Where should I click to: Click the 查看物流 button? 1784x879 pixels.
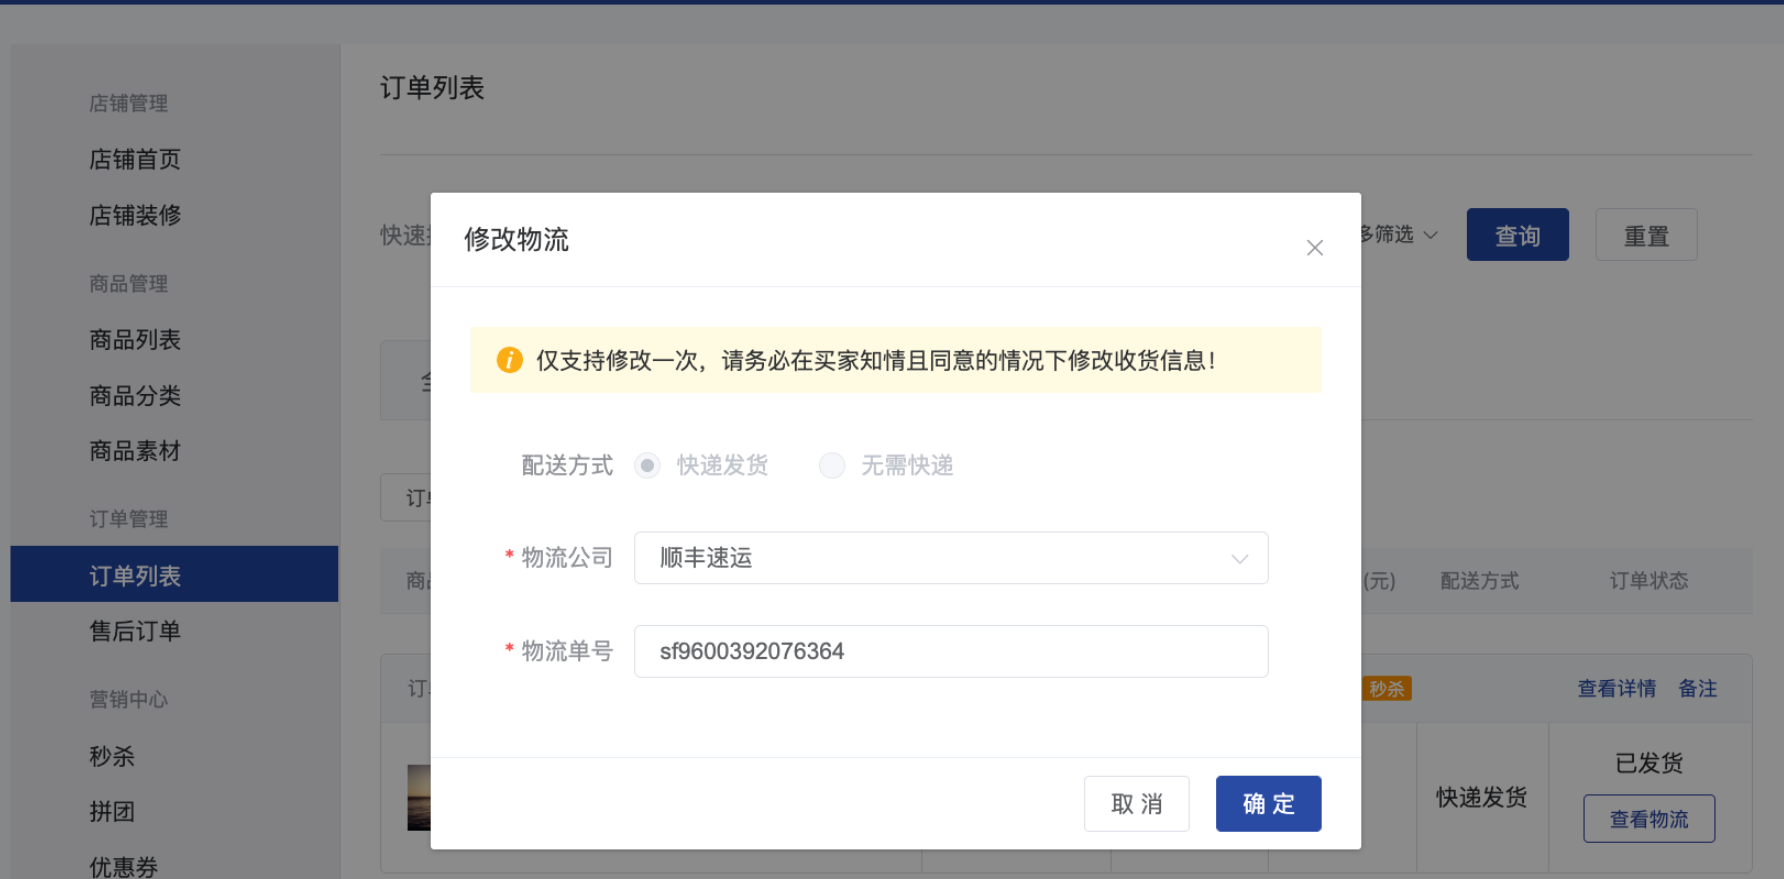(1649, 819)
